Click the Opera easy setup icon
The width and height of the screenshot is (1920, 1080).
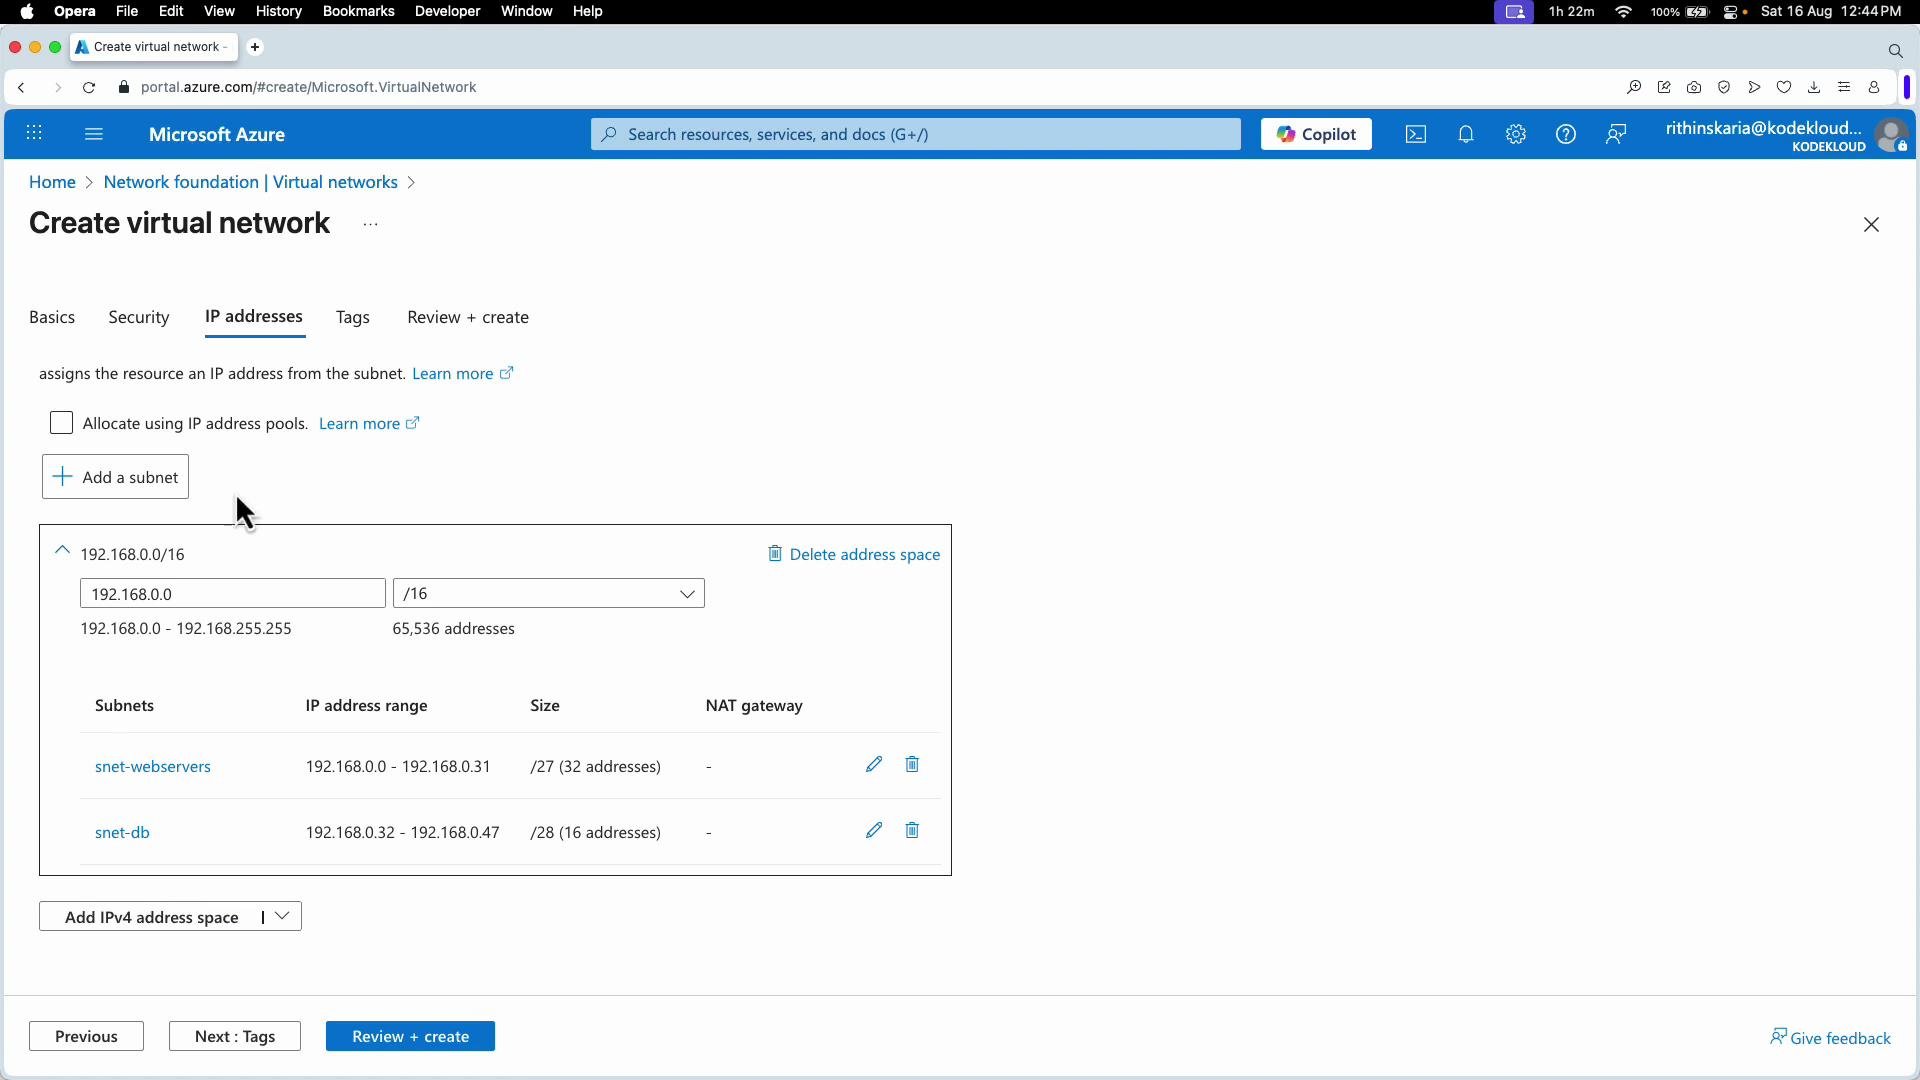coord(1844,88)
